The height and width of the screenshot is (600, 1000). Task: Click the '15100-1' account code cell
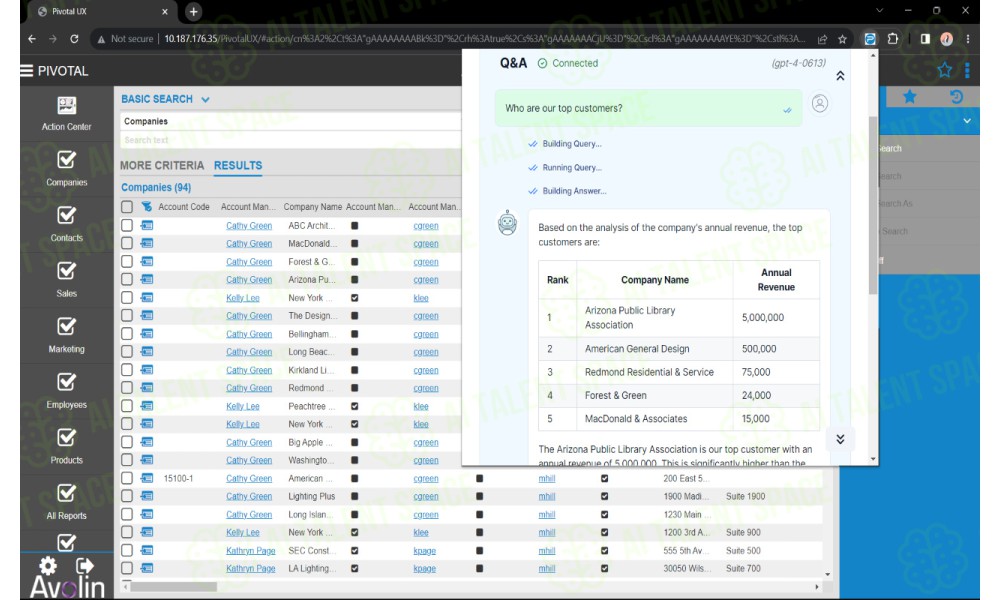pos(178,478)
